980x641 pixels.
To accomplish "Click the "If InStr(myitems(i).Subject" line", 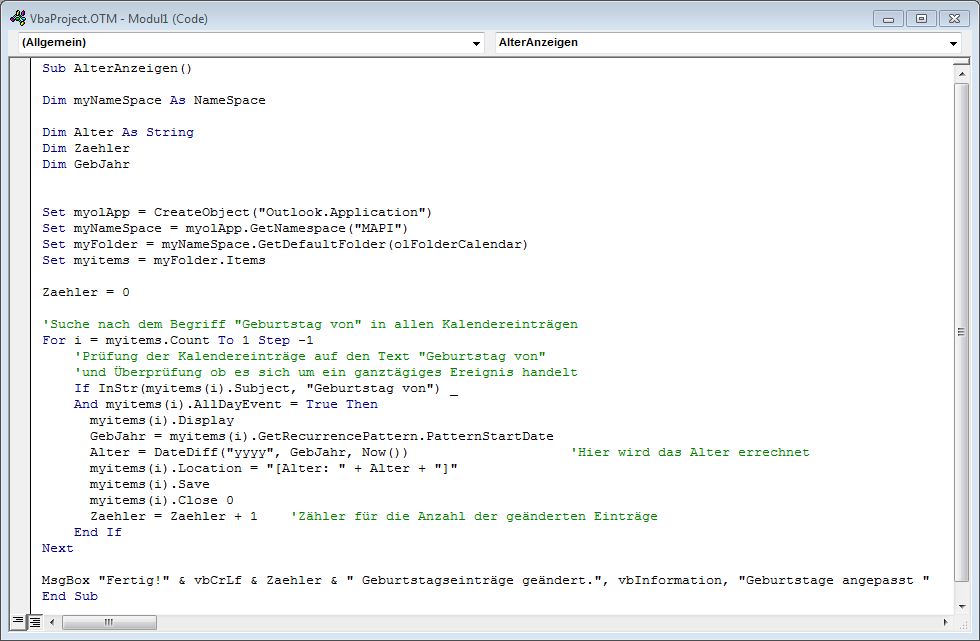I will tap(266, 389).
